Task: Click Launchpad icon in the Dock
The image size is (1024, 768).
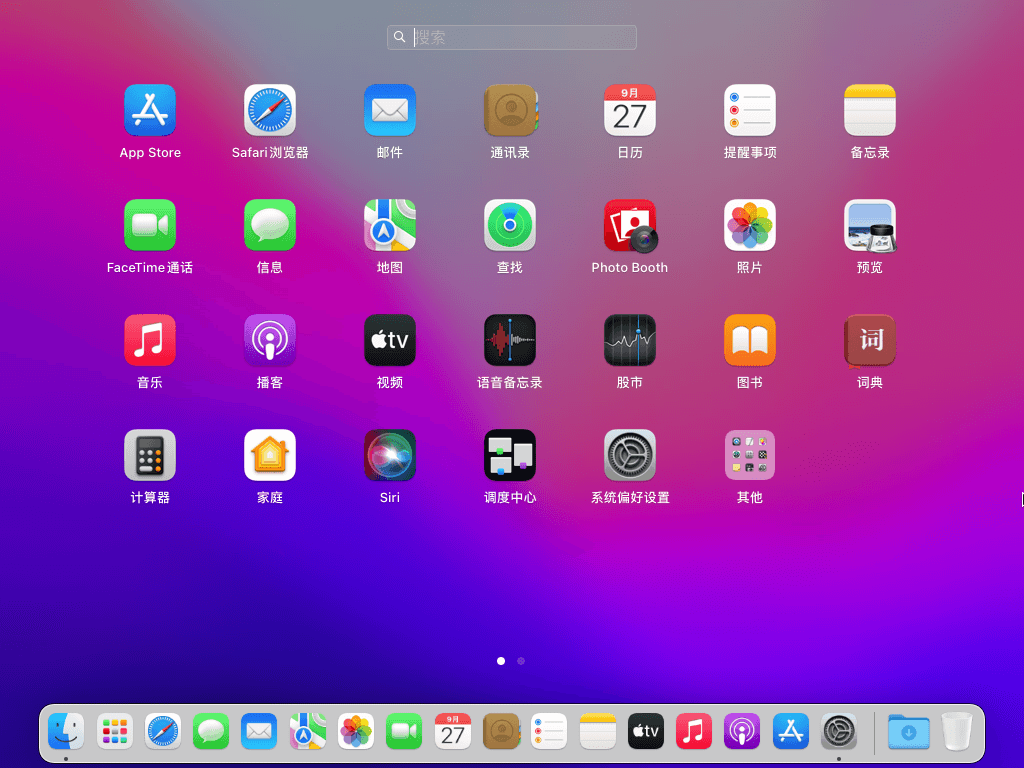Action: (114, 731)
